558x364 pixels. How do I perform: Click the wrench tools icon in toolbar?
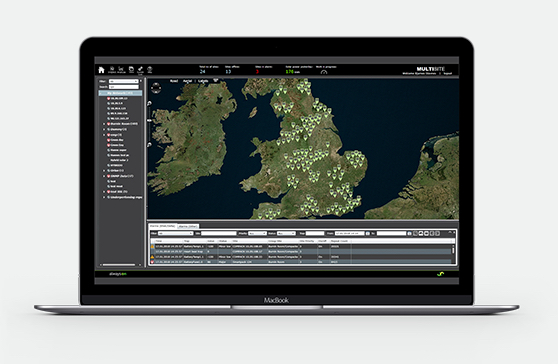(x=140, y=69)
